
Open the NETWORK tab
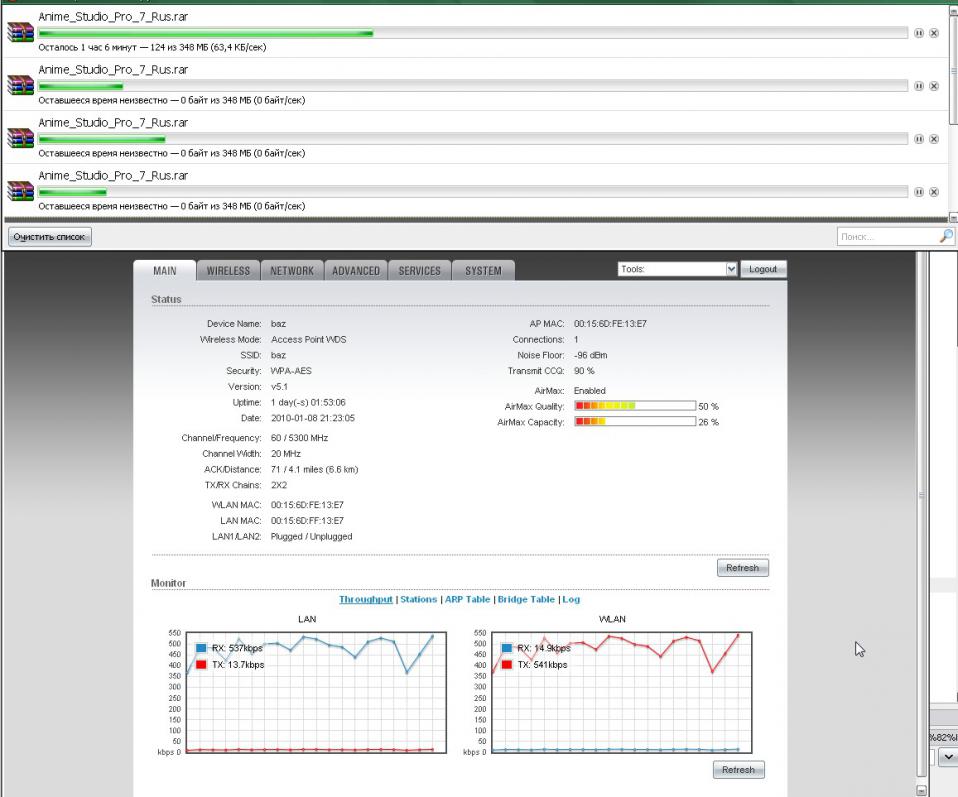291,271
